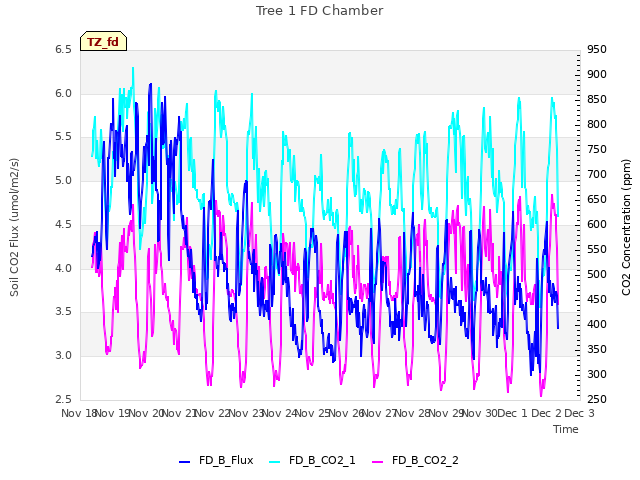Click the Time axis label
Viewport: 640px width, 480px height.
566,429
